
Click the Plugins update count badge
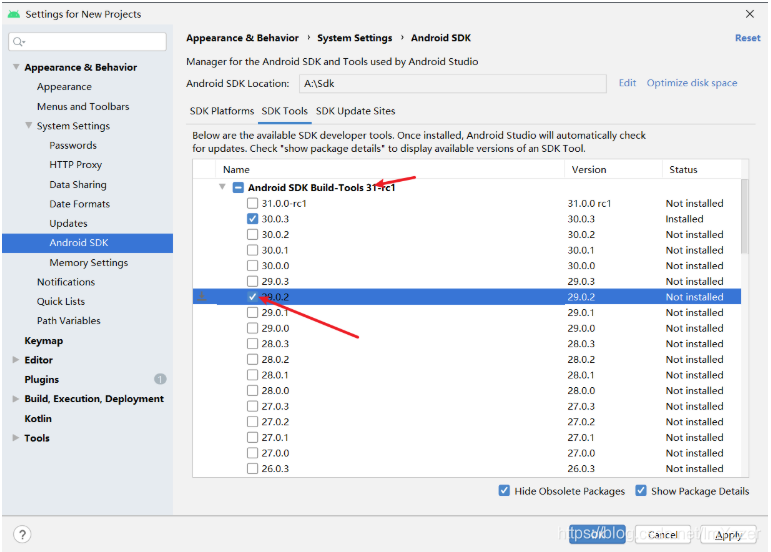click(x=160, y=379)
